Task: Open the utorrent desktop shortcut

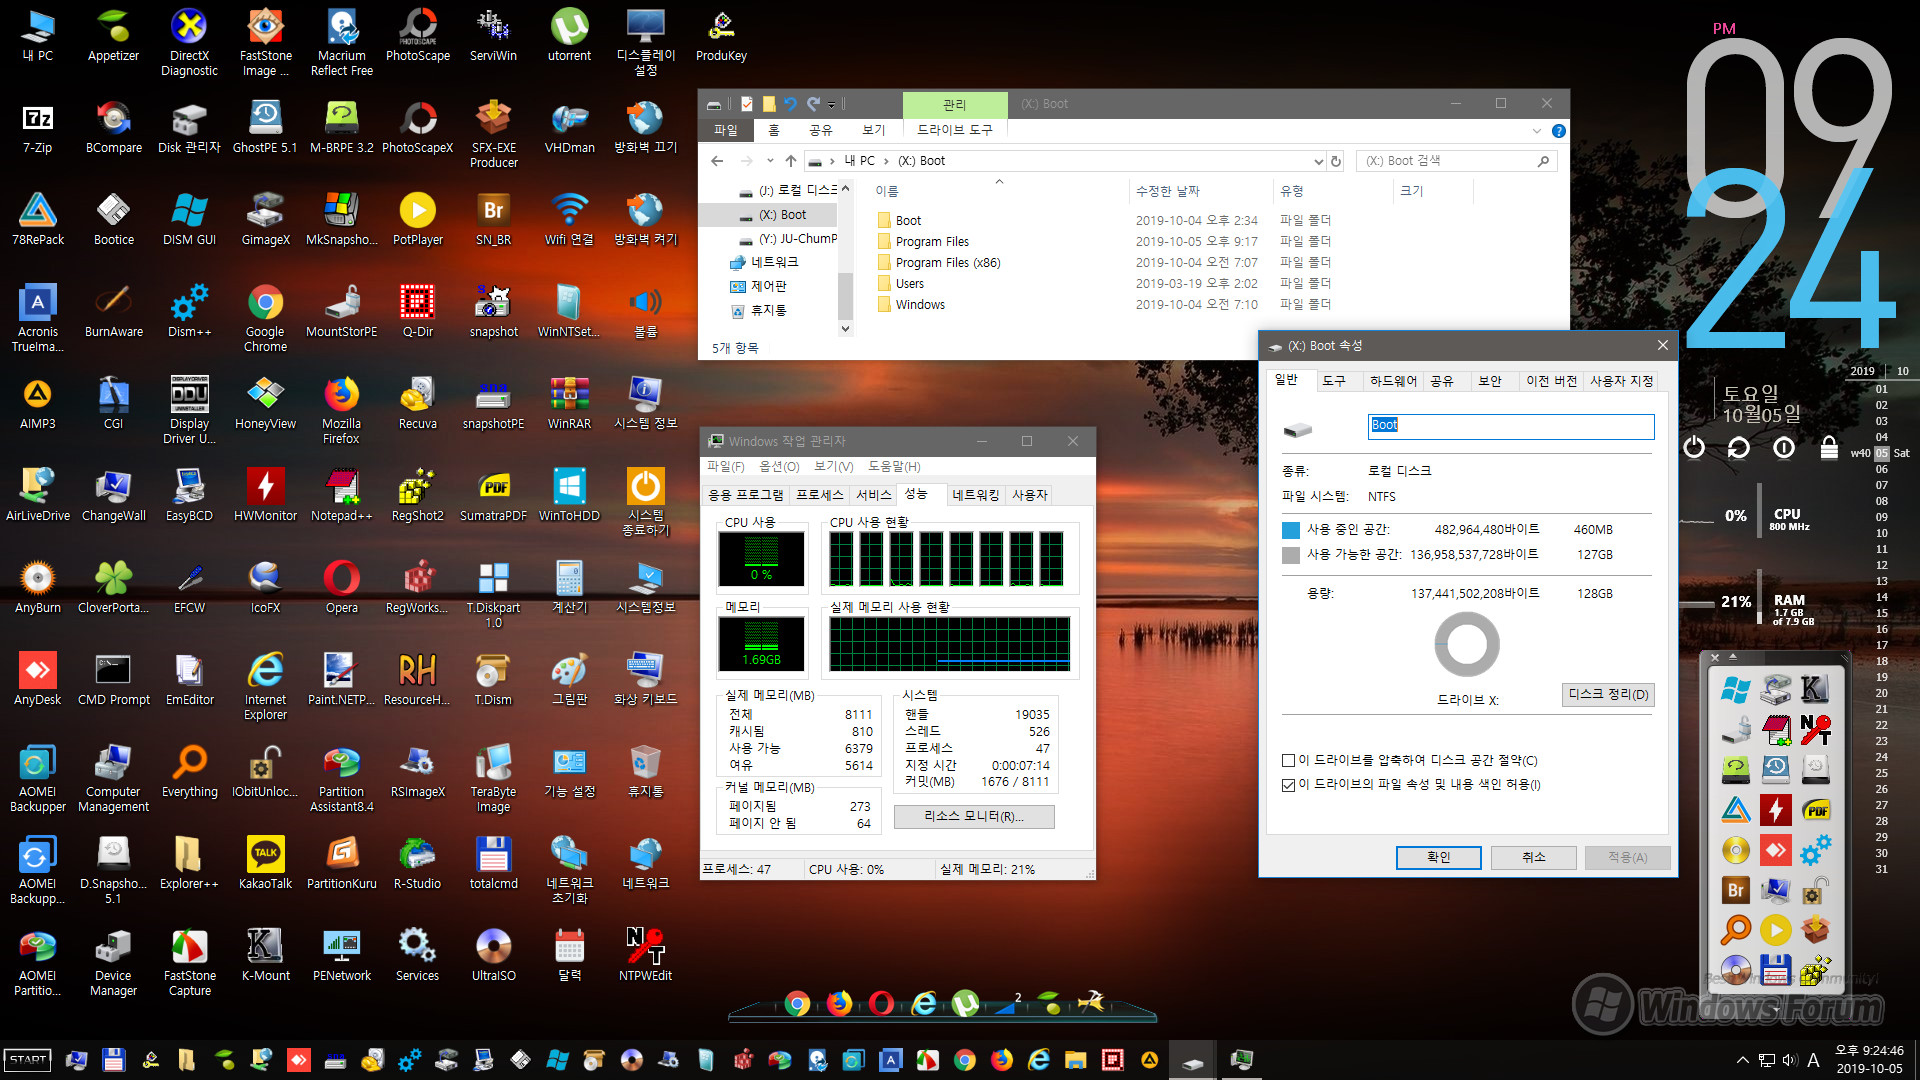Action: coord(570,35)
